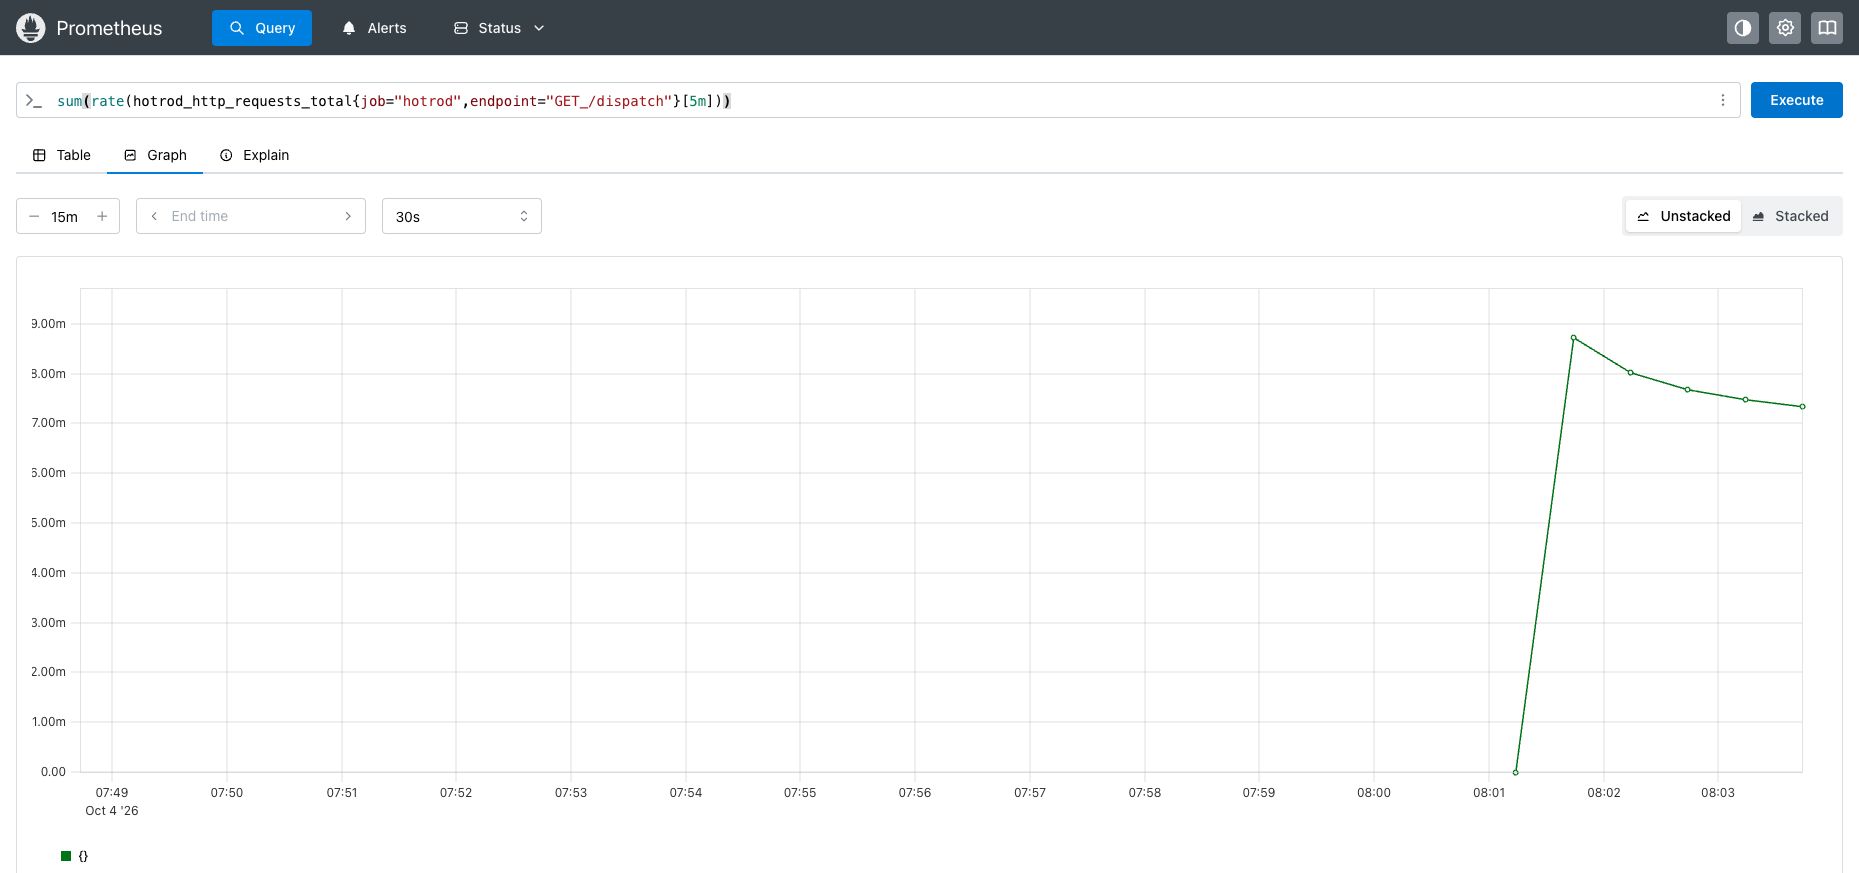Open the Query page button
The width and height of the screenshot is (1859, 873).
pos(262,28)
